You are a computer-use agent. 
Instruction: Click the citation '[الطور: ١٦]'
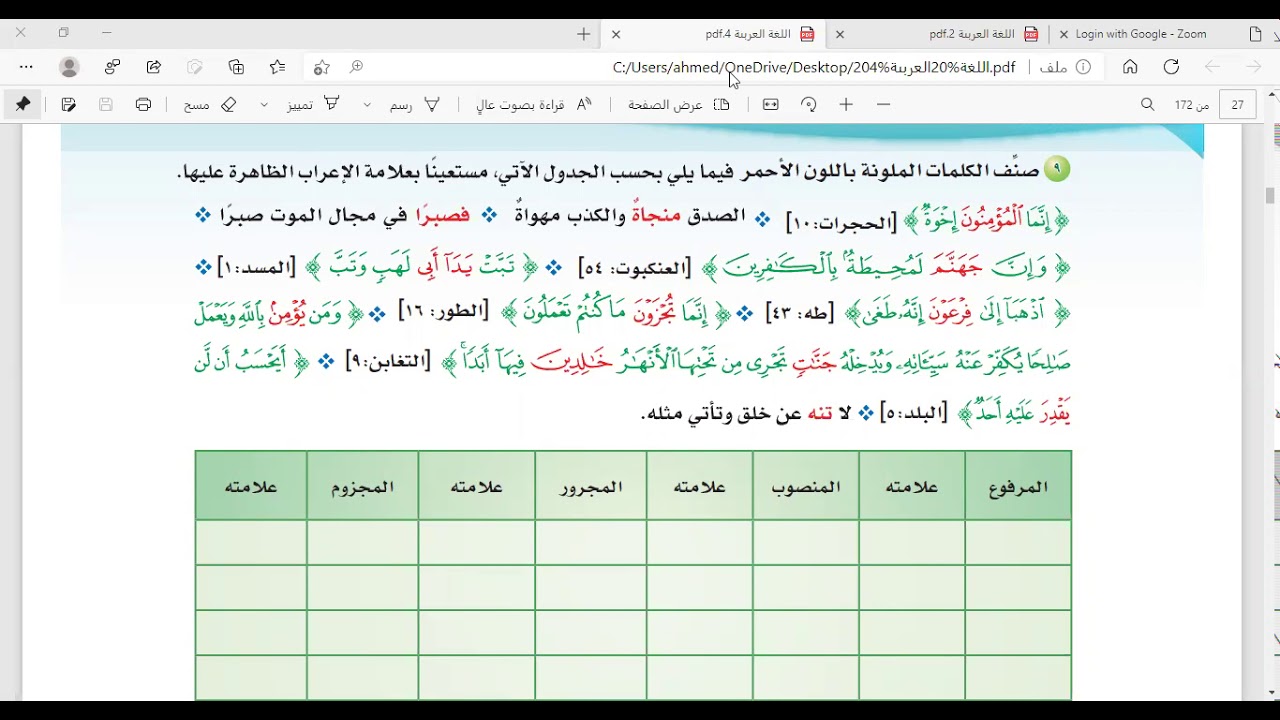click(x=444, y=312)
